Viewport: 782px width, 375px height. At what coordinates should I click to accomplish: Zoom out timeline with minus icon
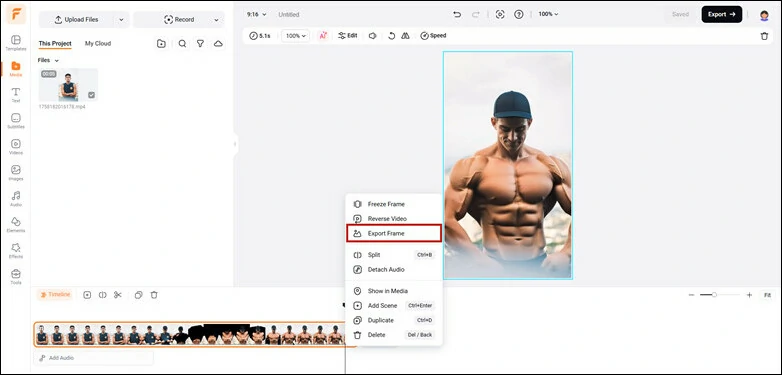(x=691, y=295)
